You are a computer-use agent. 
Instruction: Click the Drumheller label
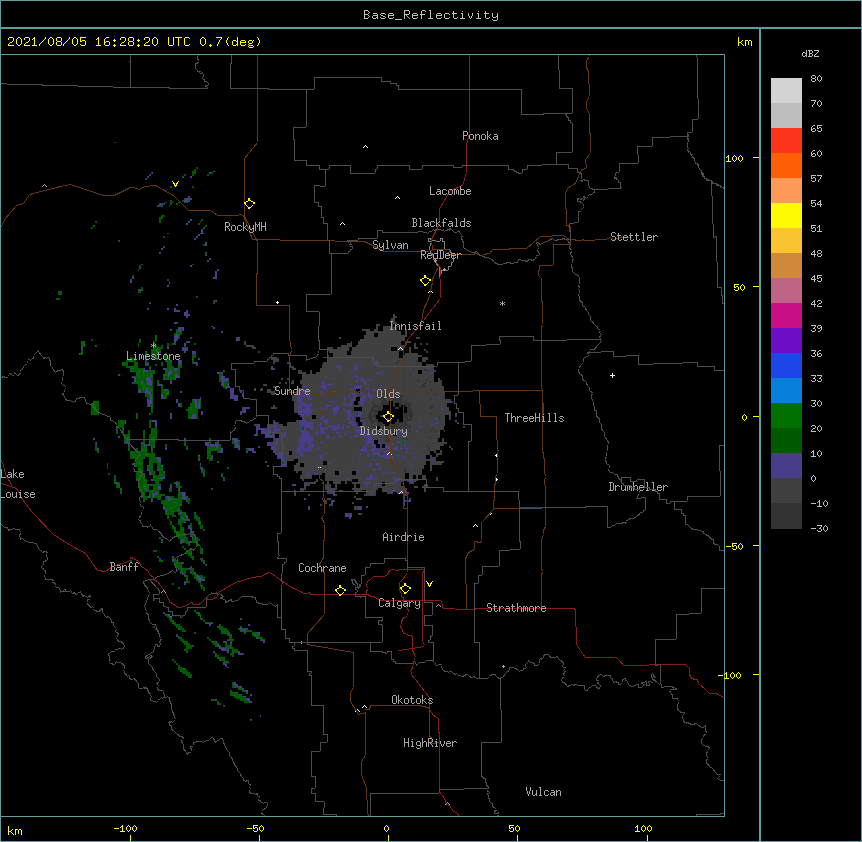[x=638, y=487]
